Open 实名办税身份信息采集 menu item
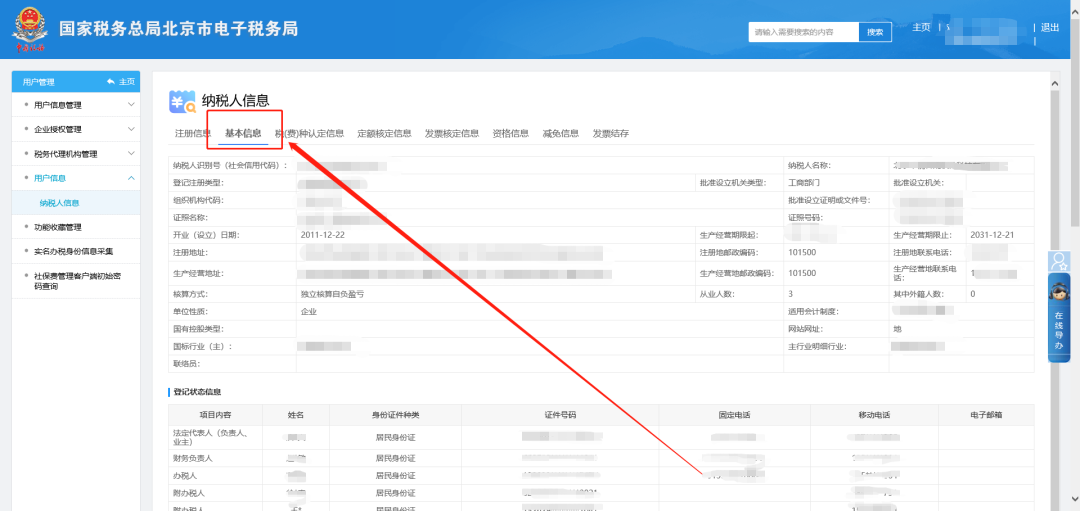Image resolution: width=1080 pixels, height=511 pixels. coord(73,251)
